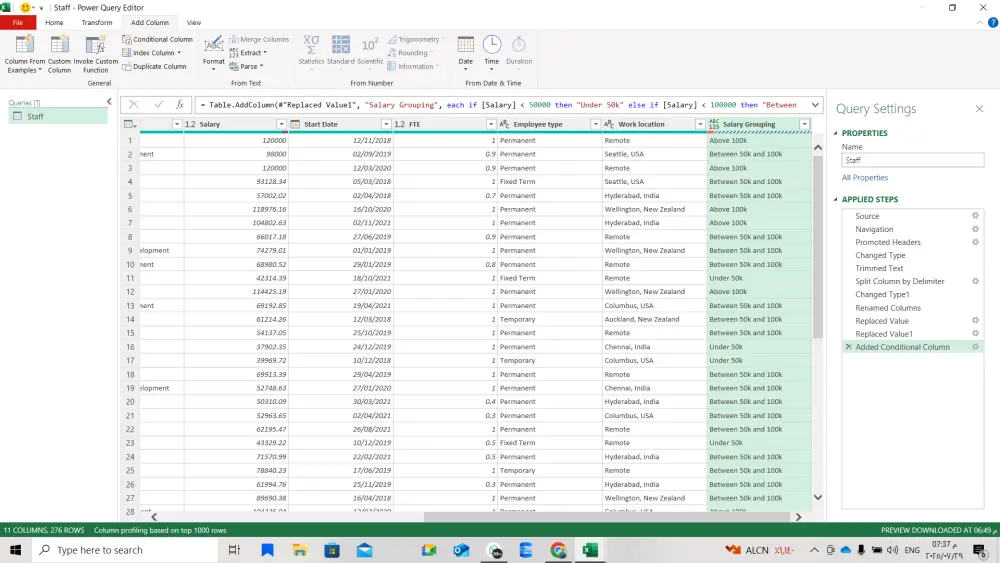Viewport: 1000px width, 563px height.
Task: Switch to the Home tab
Action: point(54,22)
